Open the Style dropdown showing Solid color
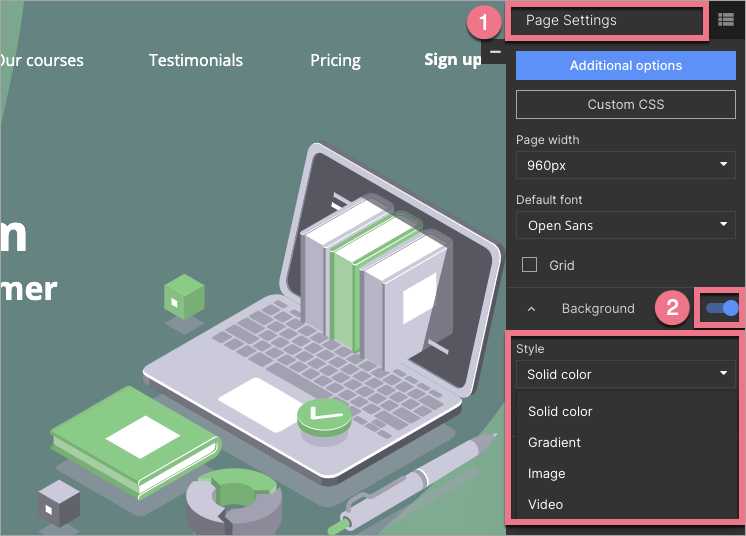Viewport: 746px width, 536px height. tap(626, 374)
